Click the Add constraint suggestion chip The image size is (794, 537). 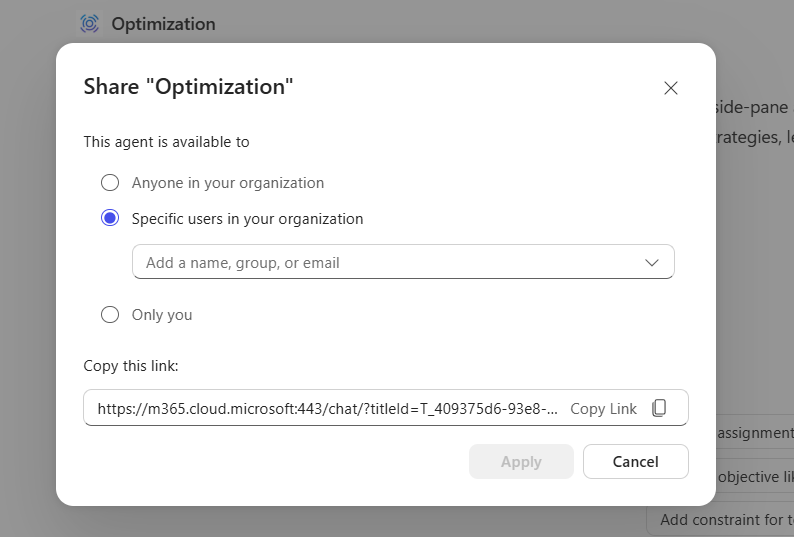[x=725, y=519]
